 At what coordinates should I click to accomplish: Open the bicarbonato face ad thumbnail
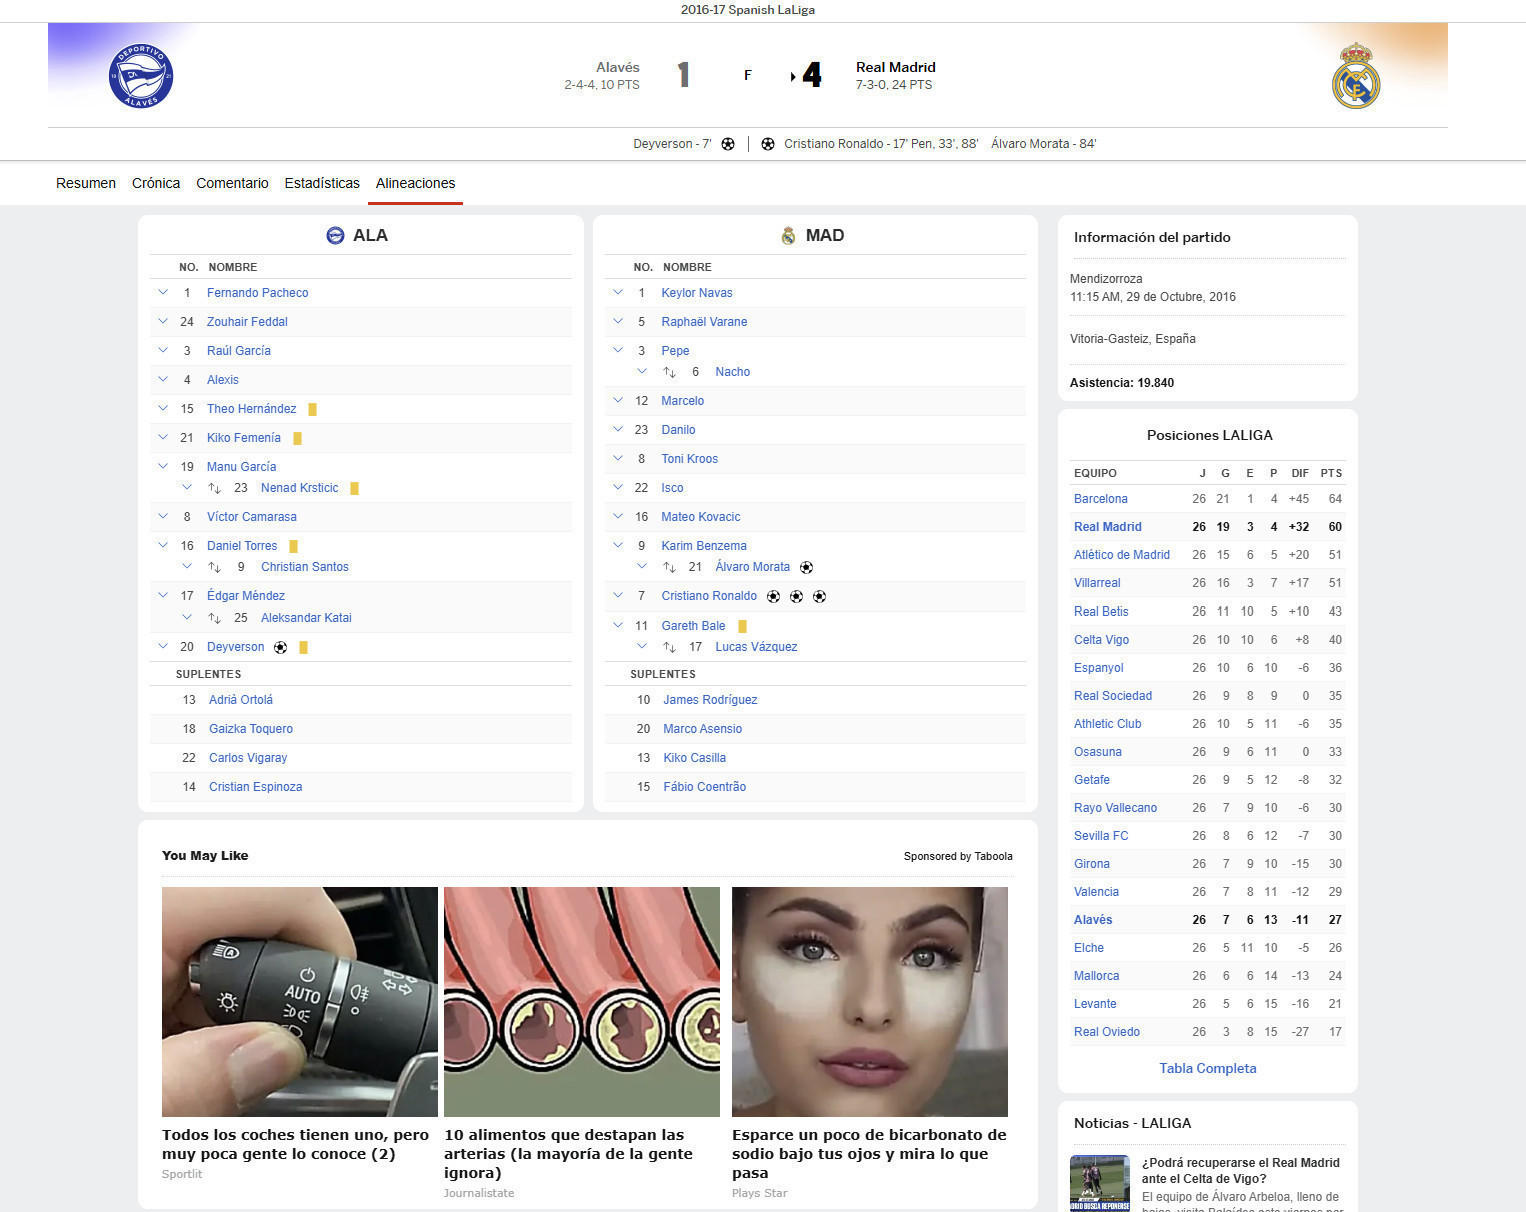(869, 1001)
